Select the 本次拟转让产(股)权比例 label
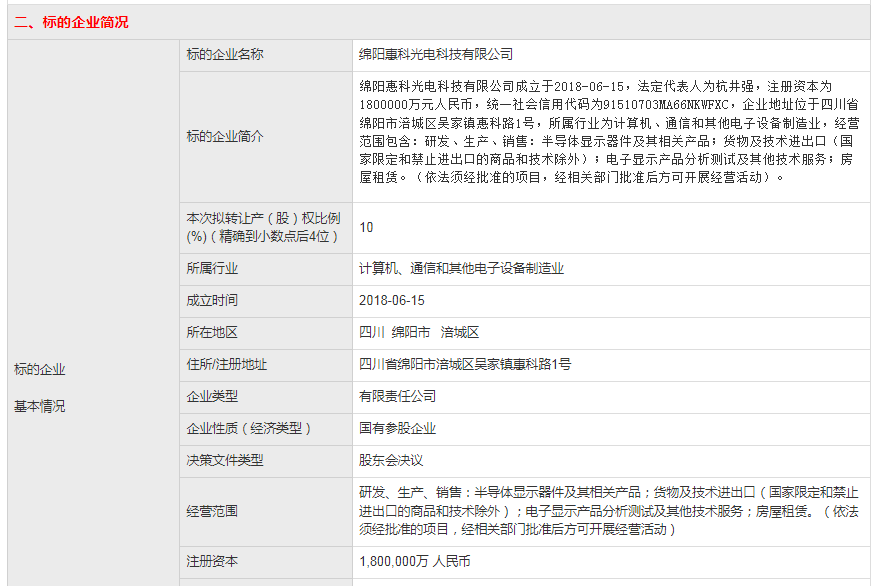This screenshot has height=586, width=879. (x=263, y=227)
